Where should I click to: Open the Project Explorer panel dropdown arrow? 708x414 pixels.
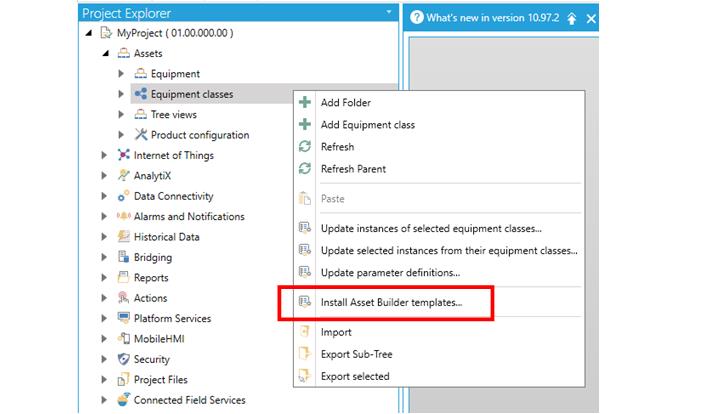coord(388,13)
